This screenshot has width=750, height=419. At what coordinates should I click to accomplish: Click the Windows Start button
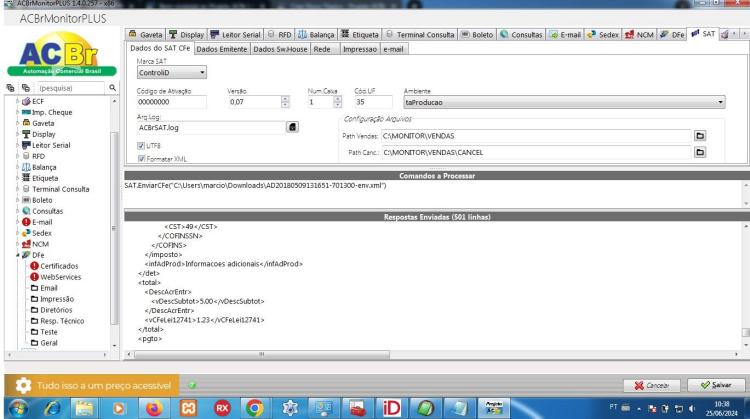pyautogui.click(x=19, y=409)
